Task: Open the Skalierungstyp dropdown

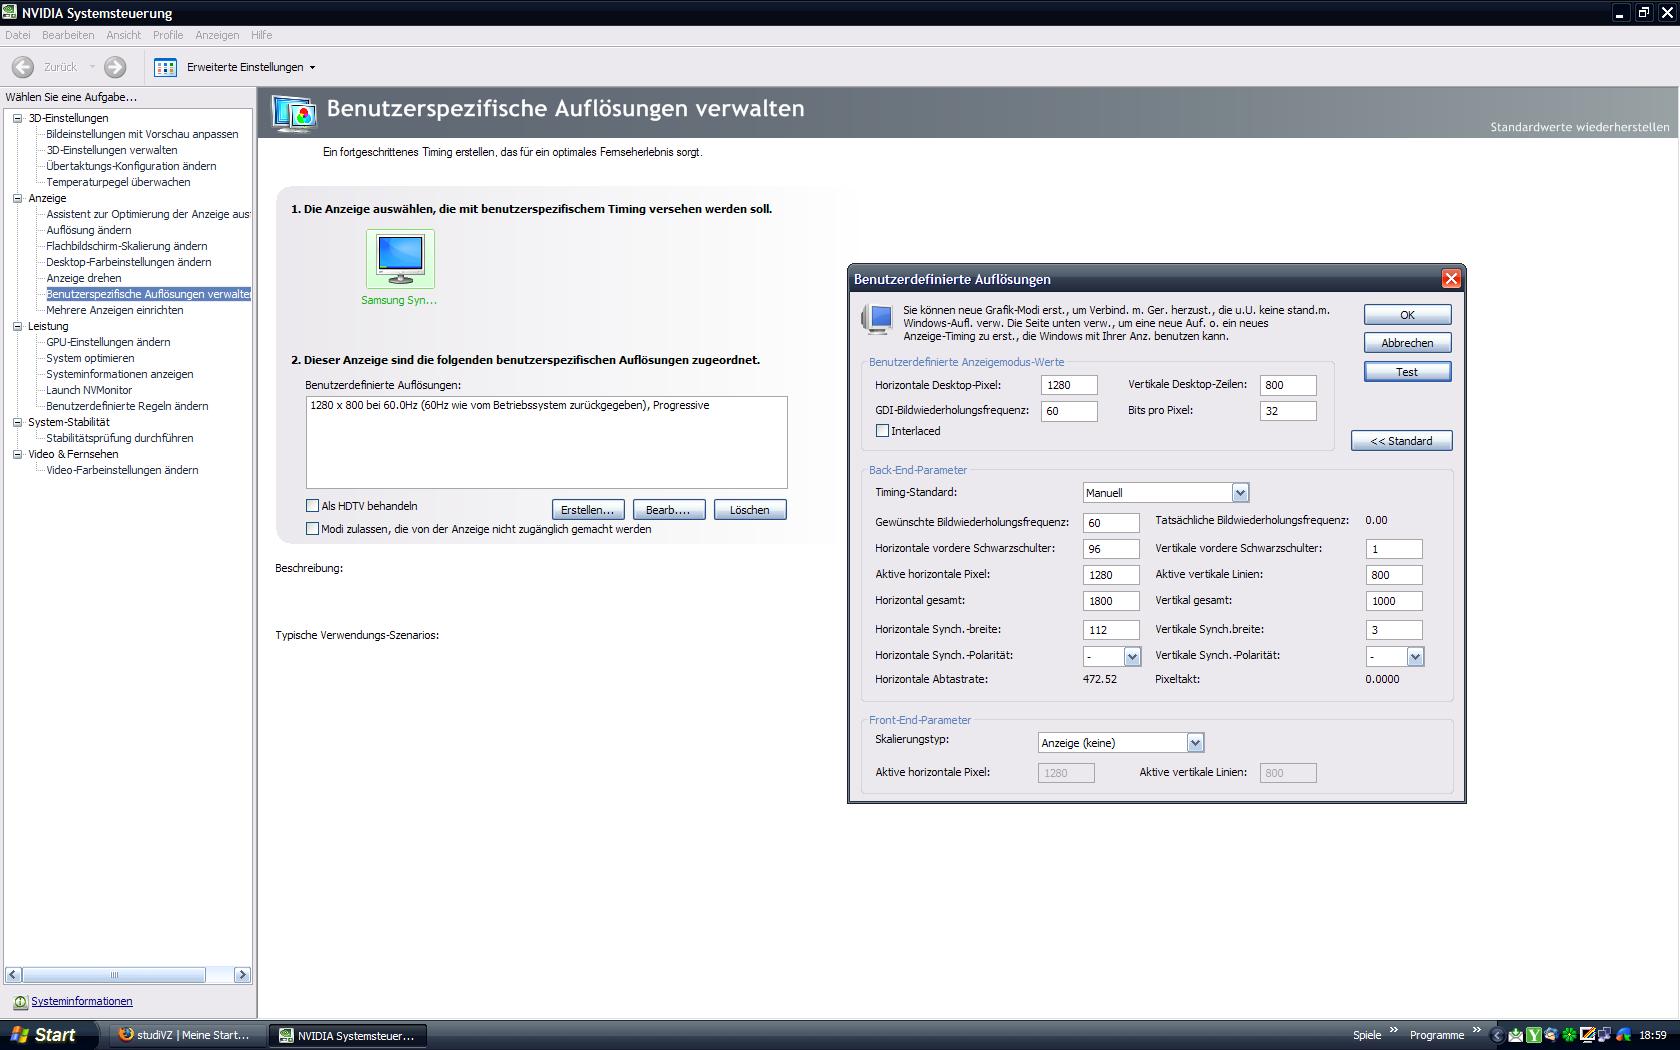Action: click(x=1195, y=743)
